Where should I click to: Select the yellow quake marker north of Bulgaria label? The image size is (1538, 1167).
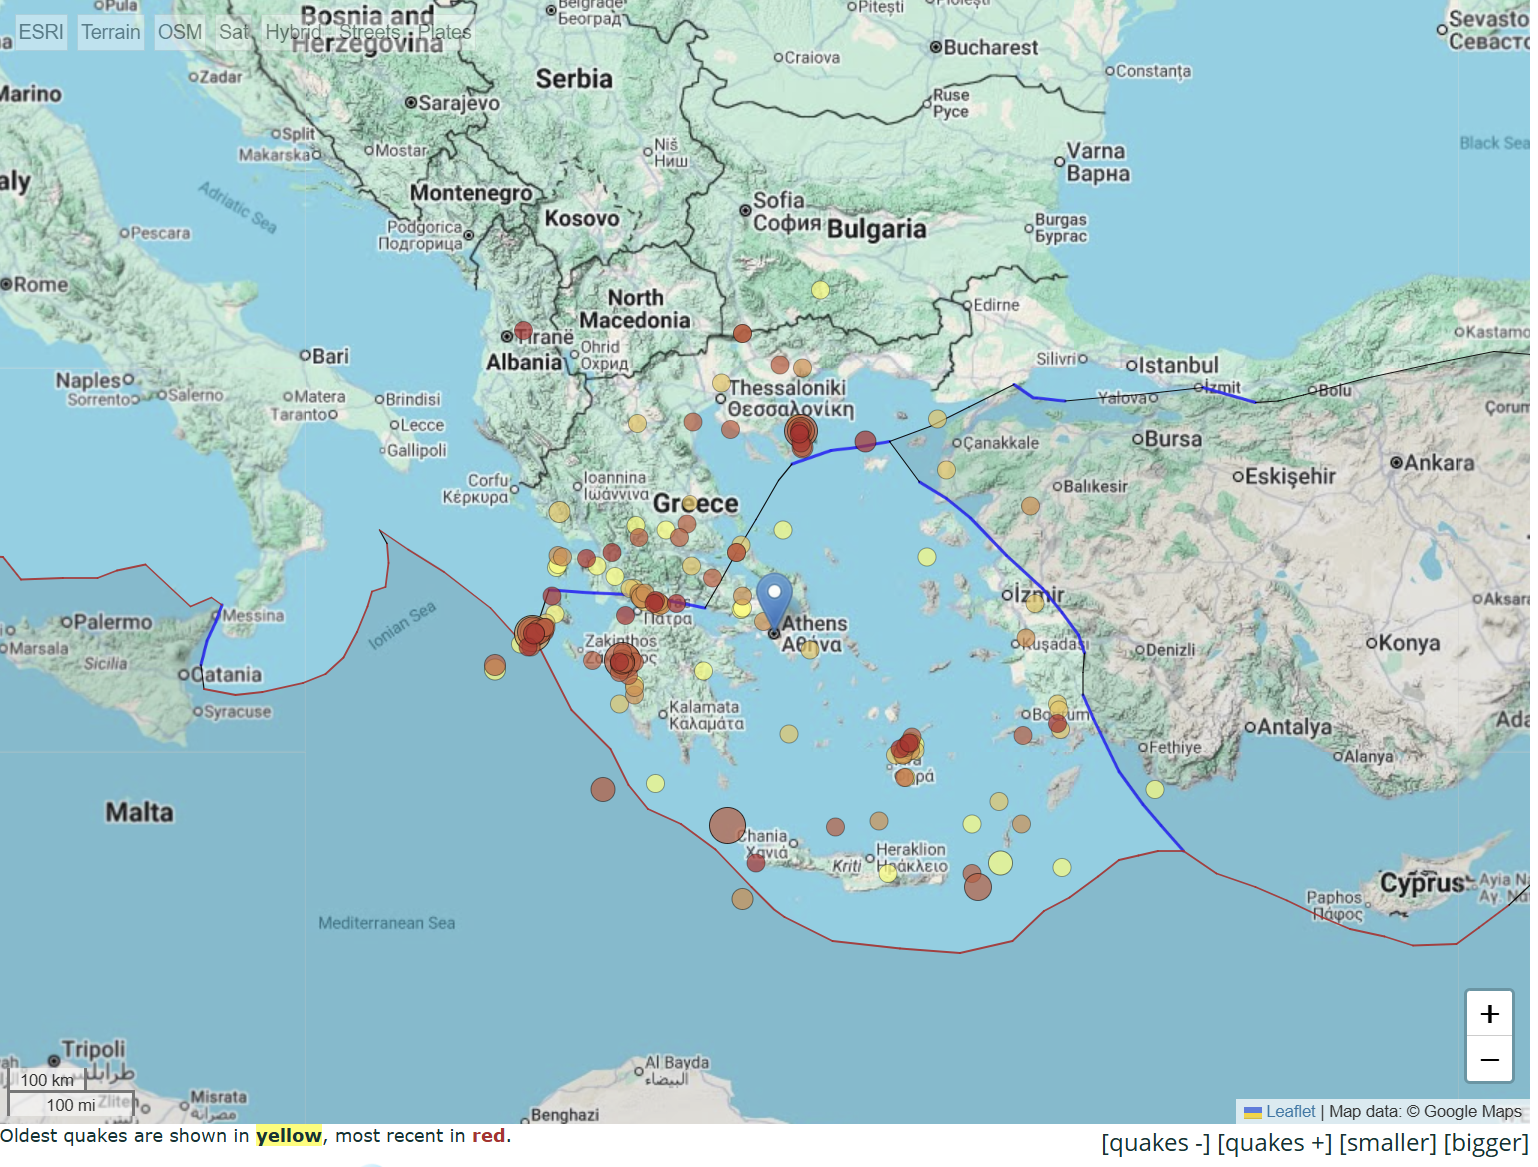(x=820, y=290)
